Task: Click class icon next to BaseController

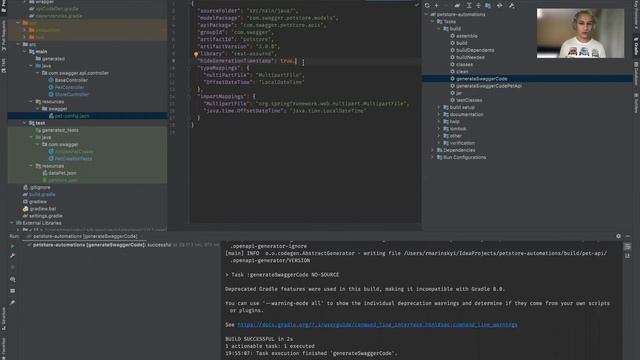Action: click(x=51, y=80)
